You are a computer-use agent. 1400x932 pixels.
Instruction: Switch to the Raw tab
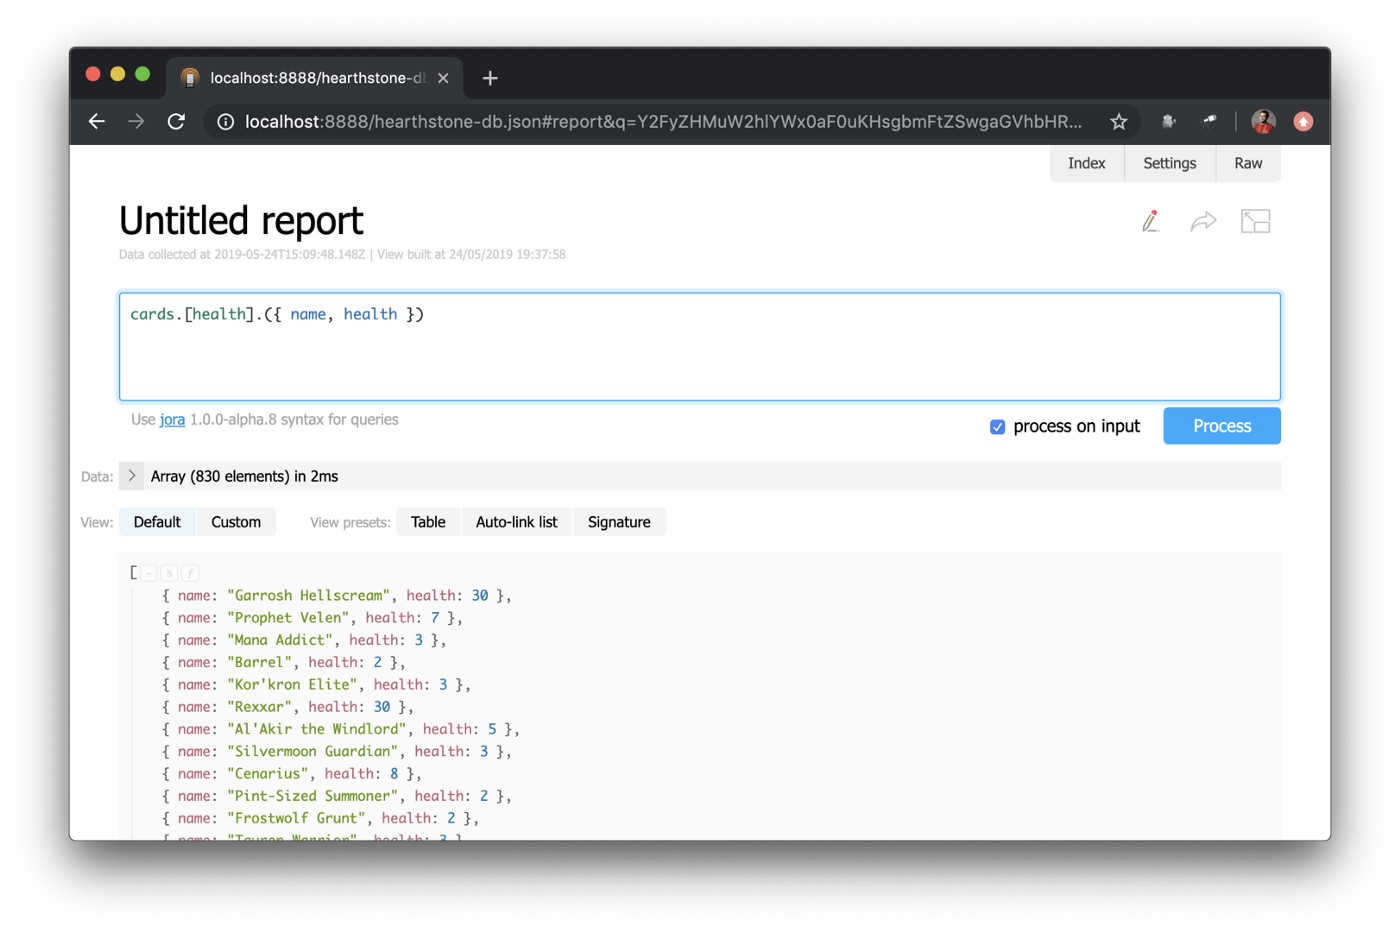coord(1247,163)
